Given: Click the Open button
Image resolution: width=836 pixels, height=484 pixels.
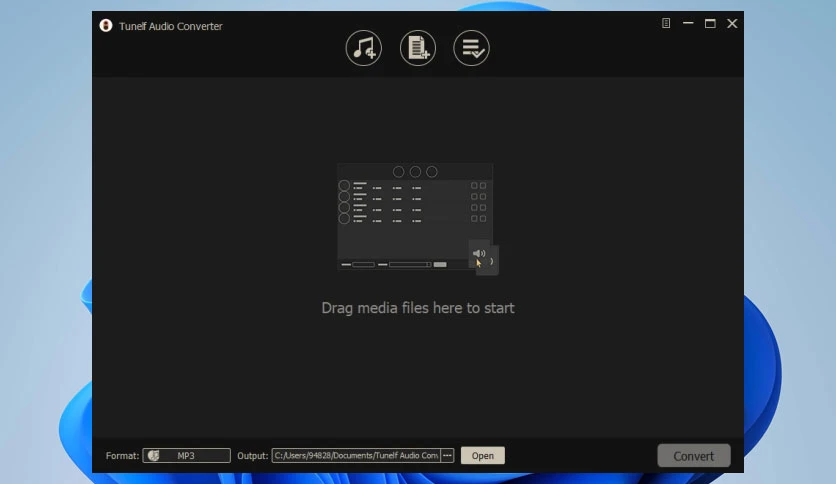Looking at the screenshot, I should tap(483, 455).
